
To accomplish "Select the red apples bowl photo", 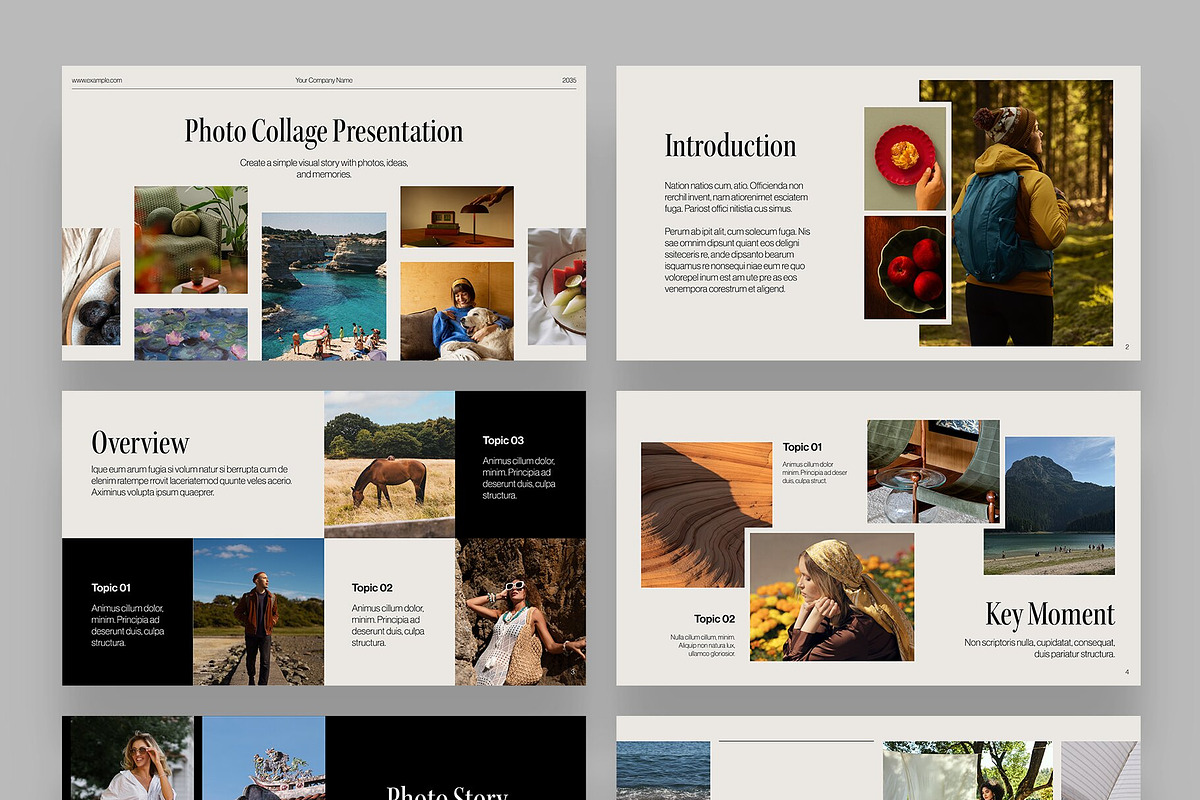I will [905, 268].
